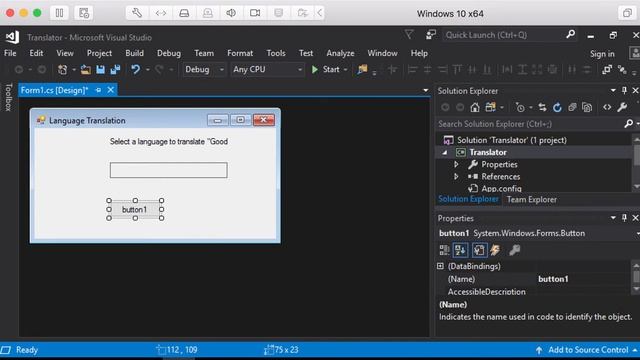The width and height of the screenshot is (640, 360).
Task: Refresh Solution Explorer with the blue arrow
Action: pos(557,107)
